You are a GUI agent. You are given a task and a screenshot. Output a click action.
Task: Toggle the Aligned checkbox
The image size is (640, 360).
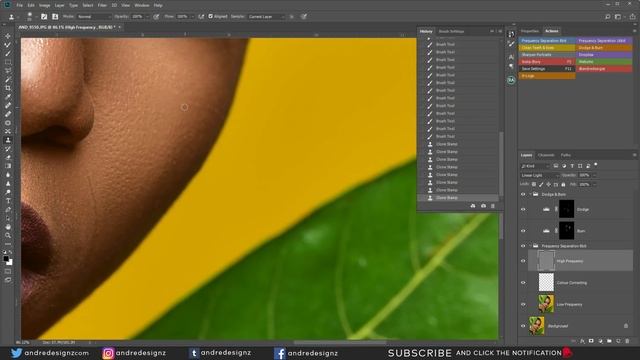click(x=211, y=17)
